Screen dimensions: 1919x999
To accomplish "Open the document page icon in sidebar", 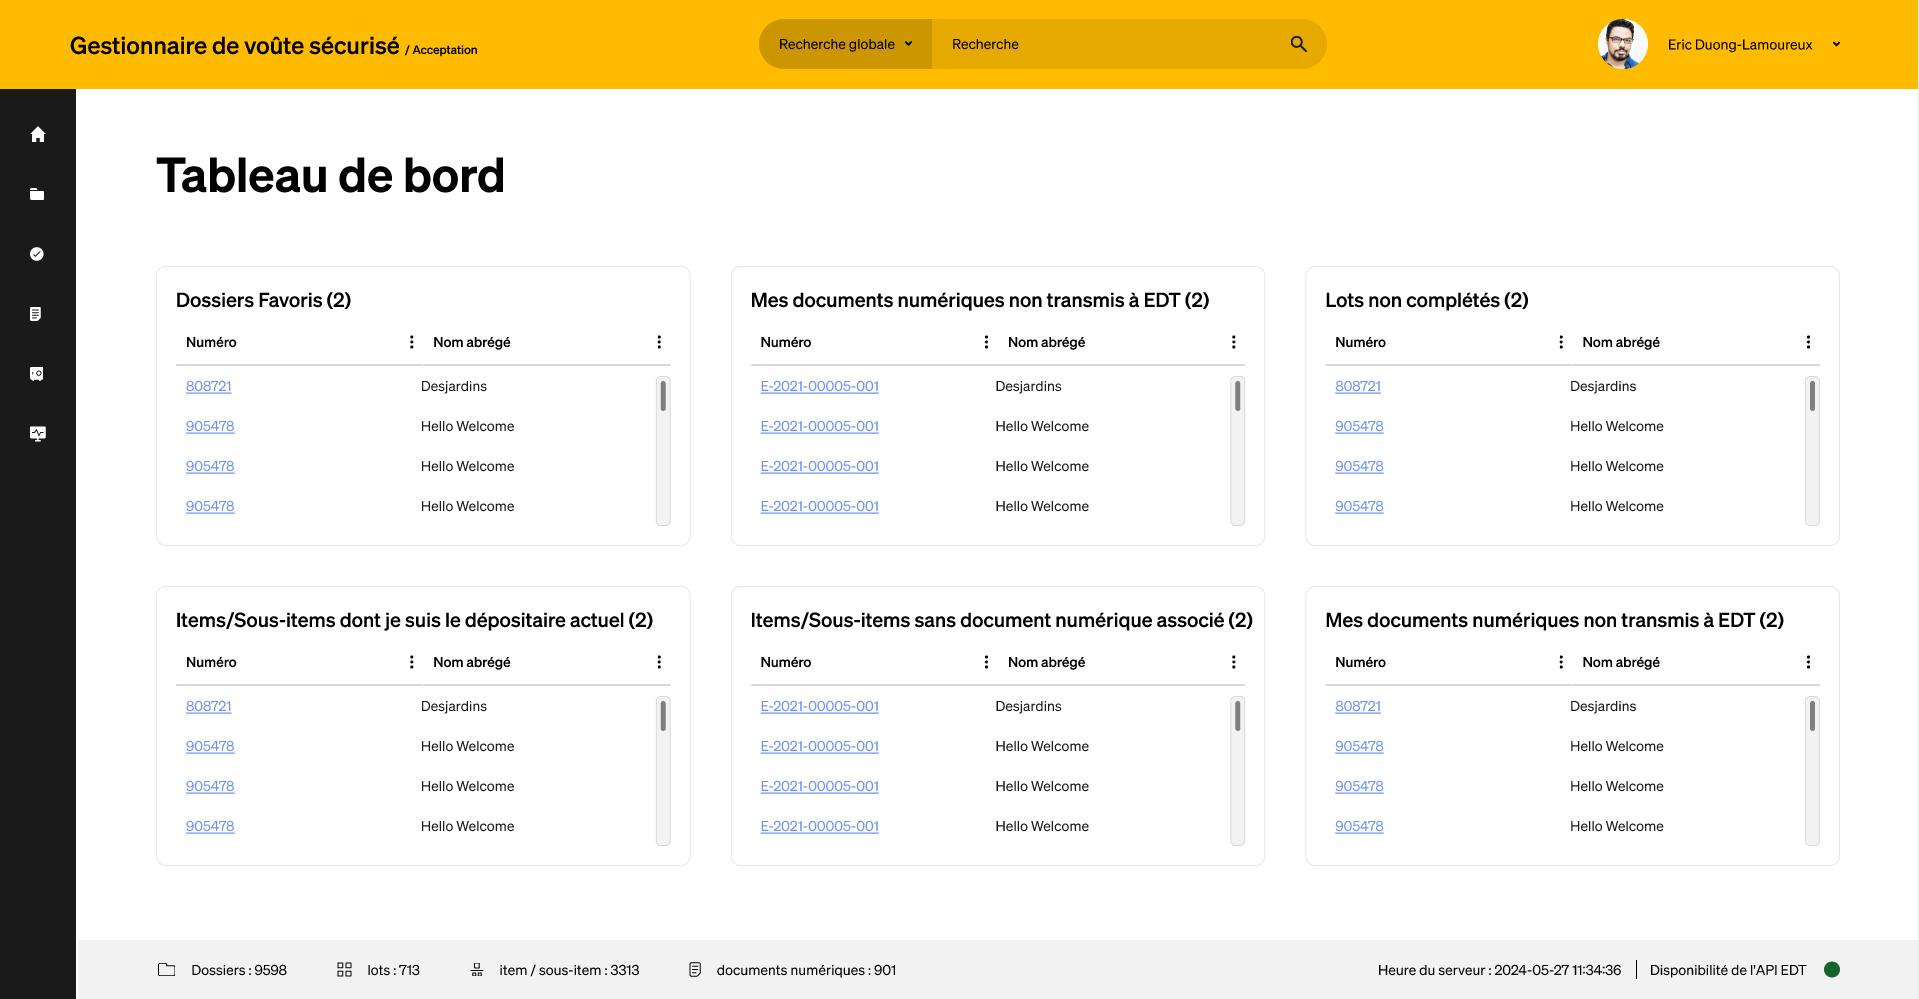I will (x=37, y=314).
